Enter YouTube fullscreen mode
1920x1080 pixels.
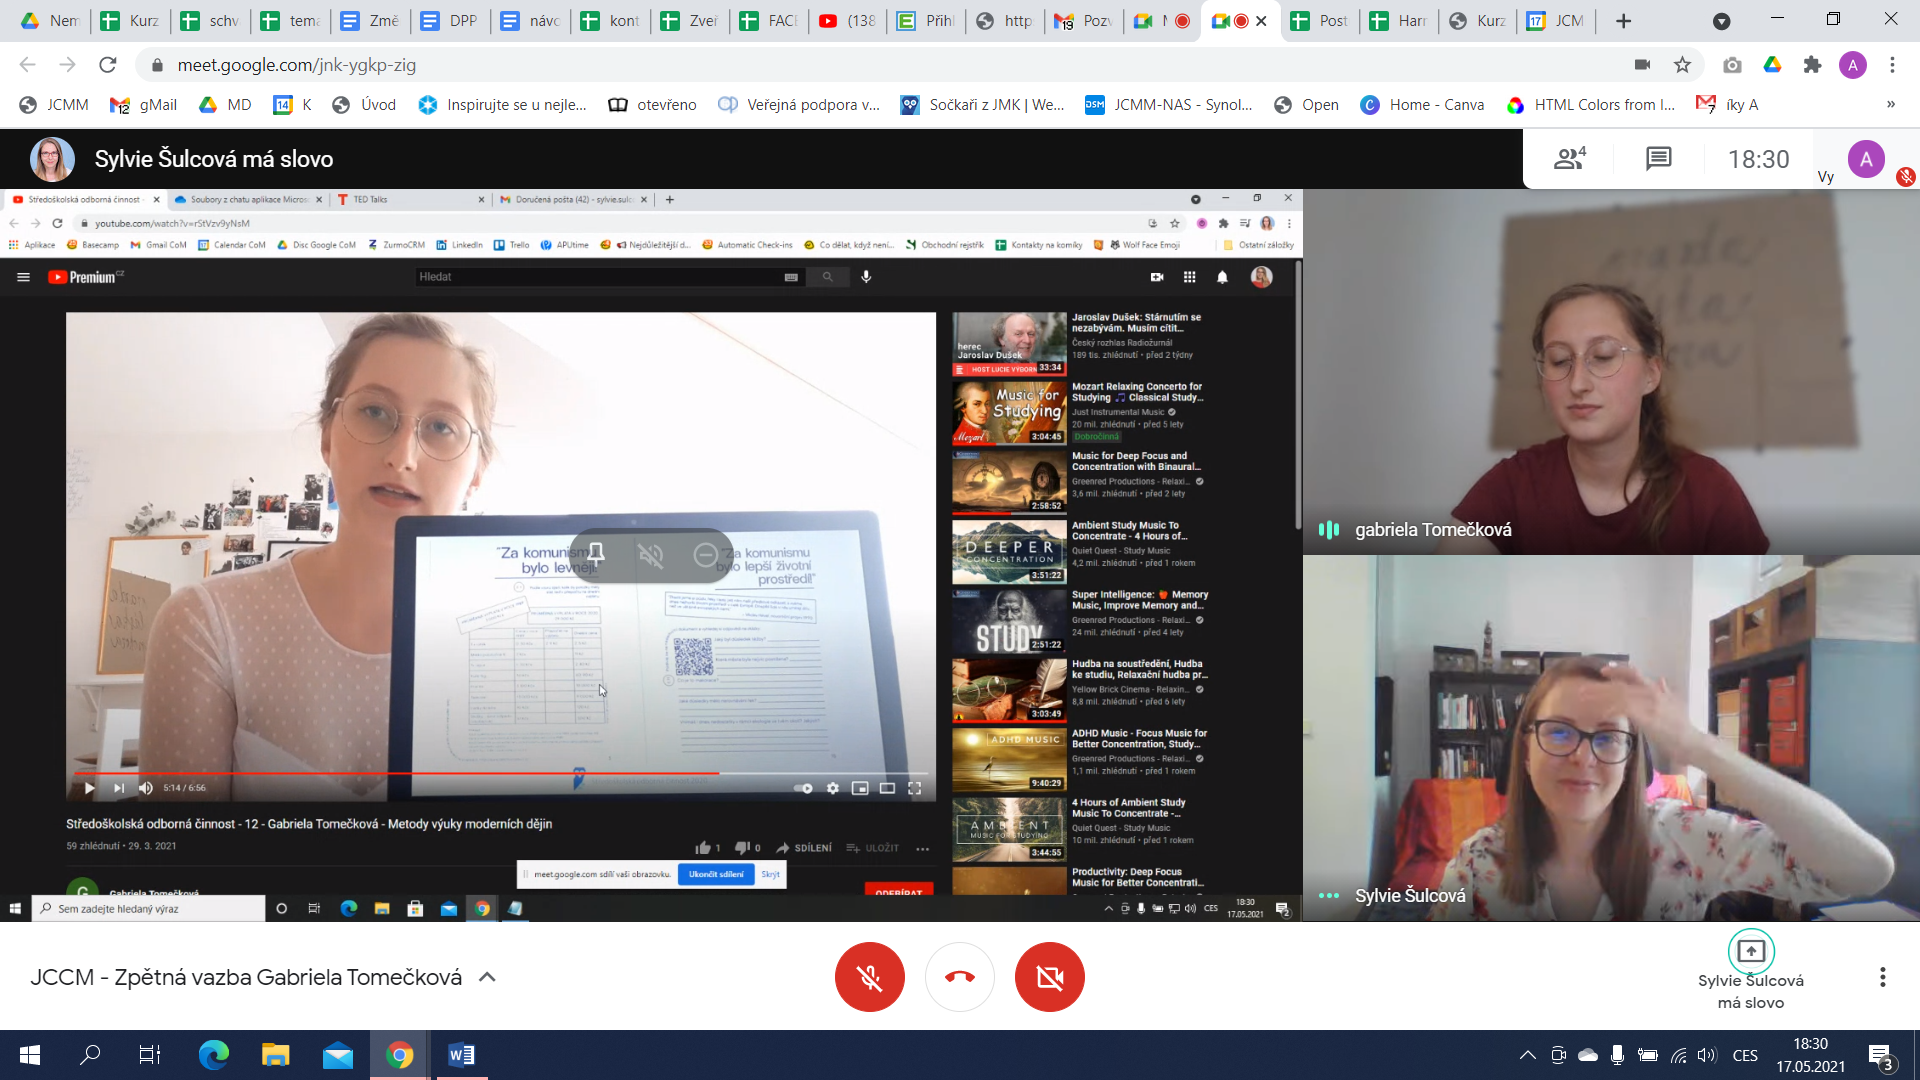[x=914, y=788]
